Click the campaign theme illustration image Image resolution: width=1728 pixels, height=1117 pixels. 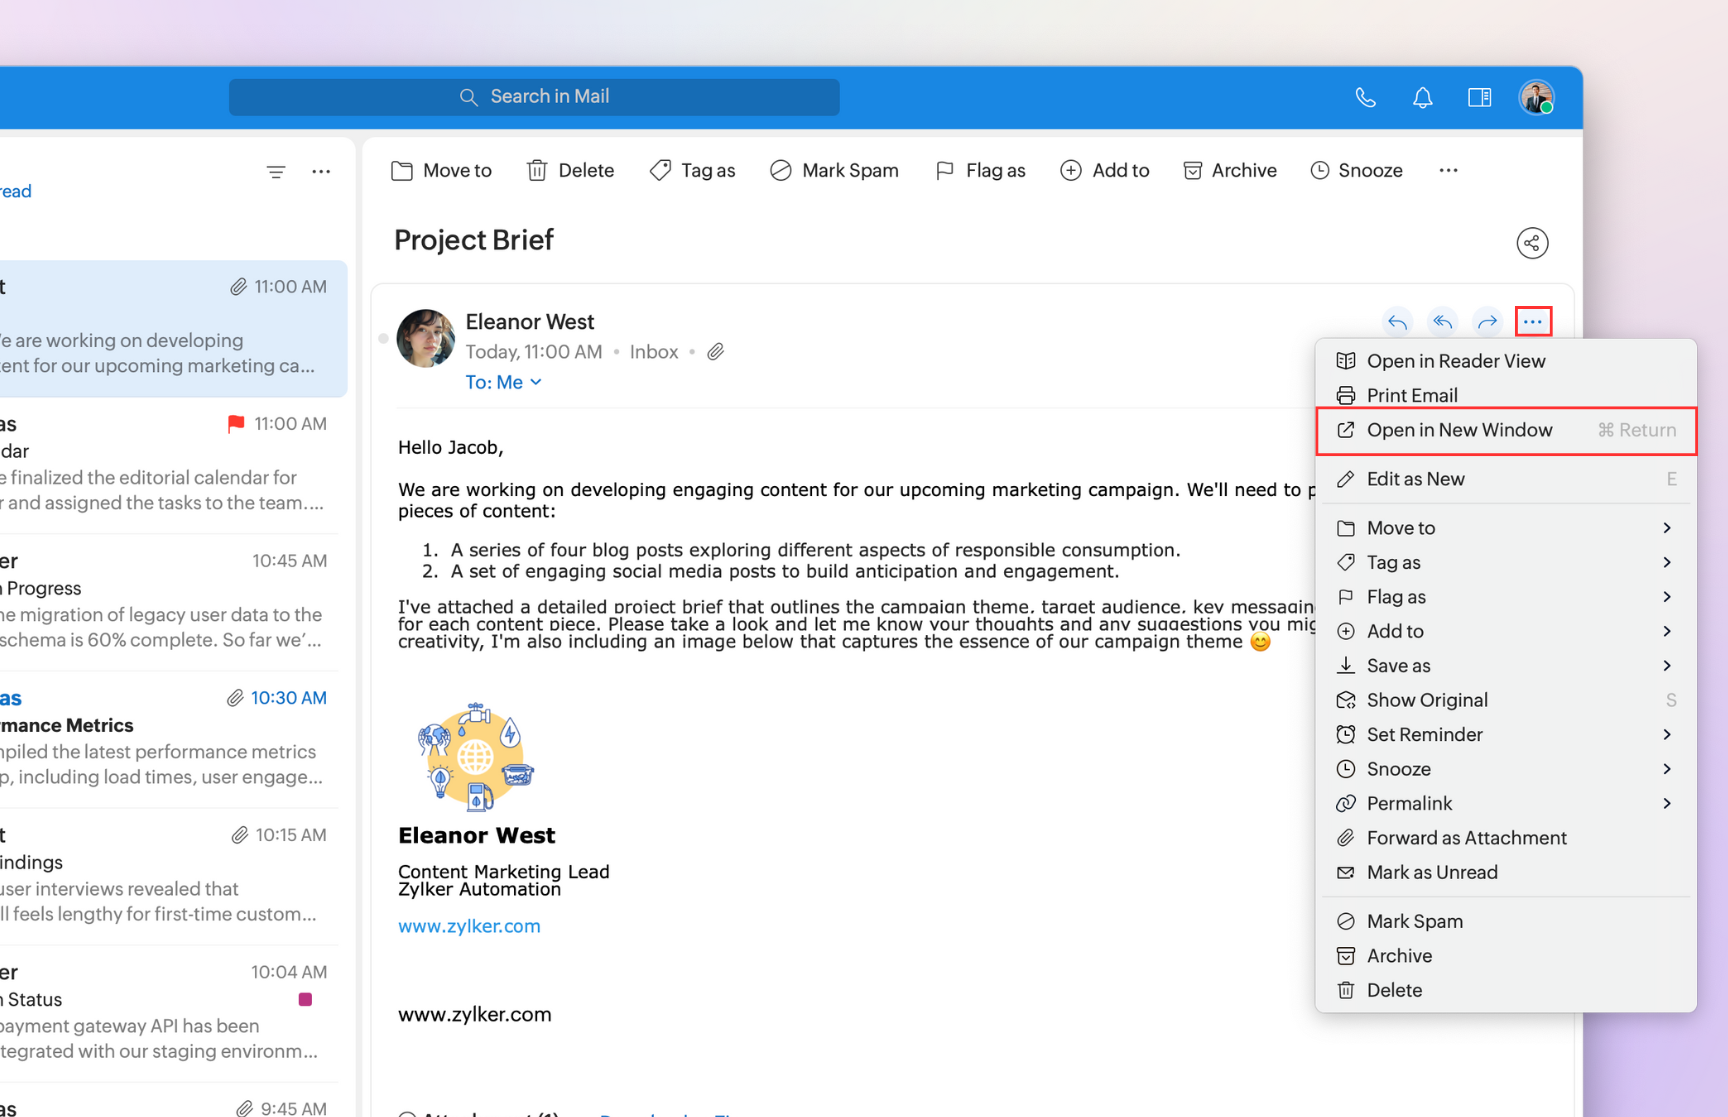475,756
